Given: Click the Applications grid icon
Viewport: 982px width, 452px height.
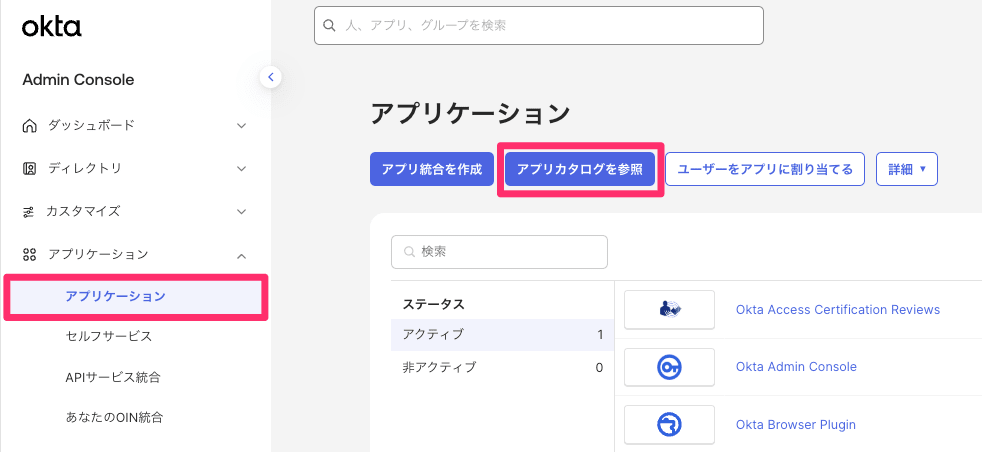Looking at the screenshot, I should click(30, 254).
